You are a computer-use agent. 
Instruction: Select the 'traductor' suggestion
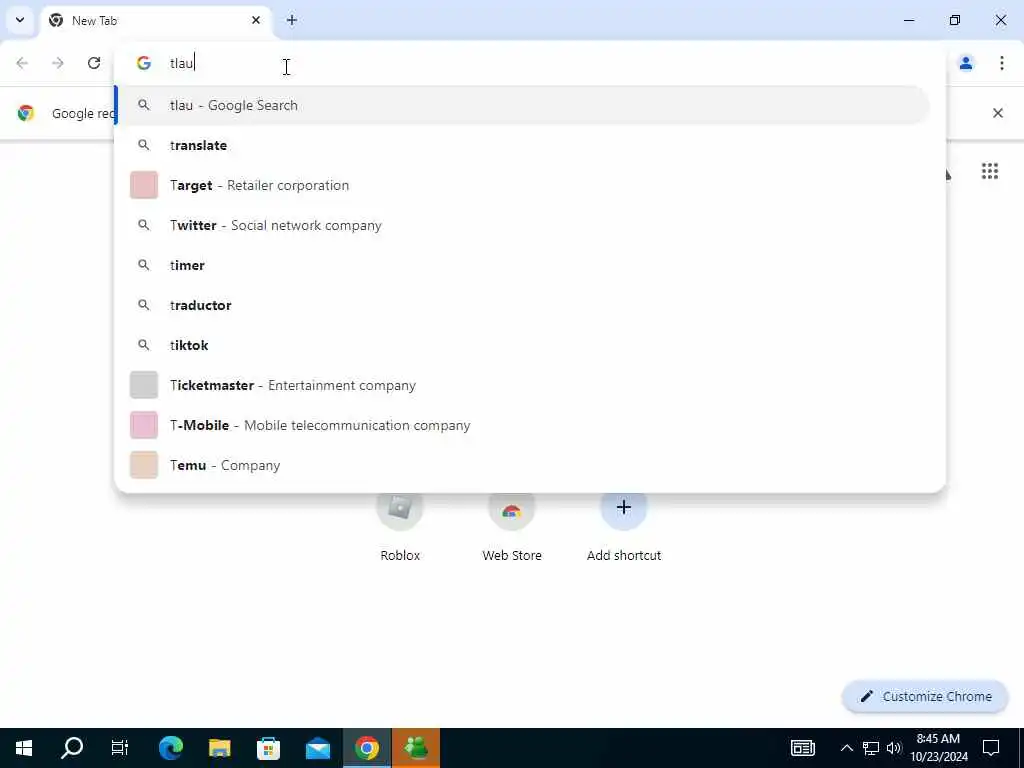[522, 305]
